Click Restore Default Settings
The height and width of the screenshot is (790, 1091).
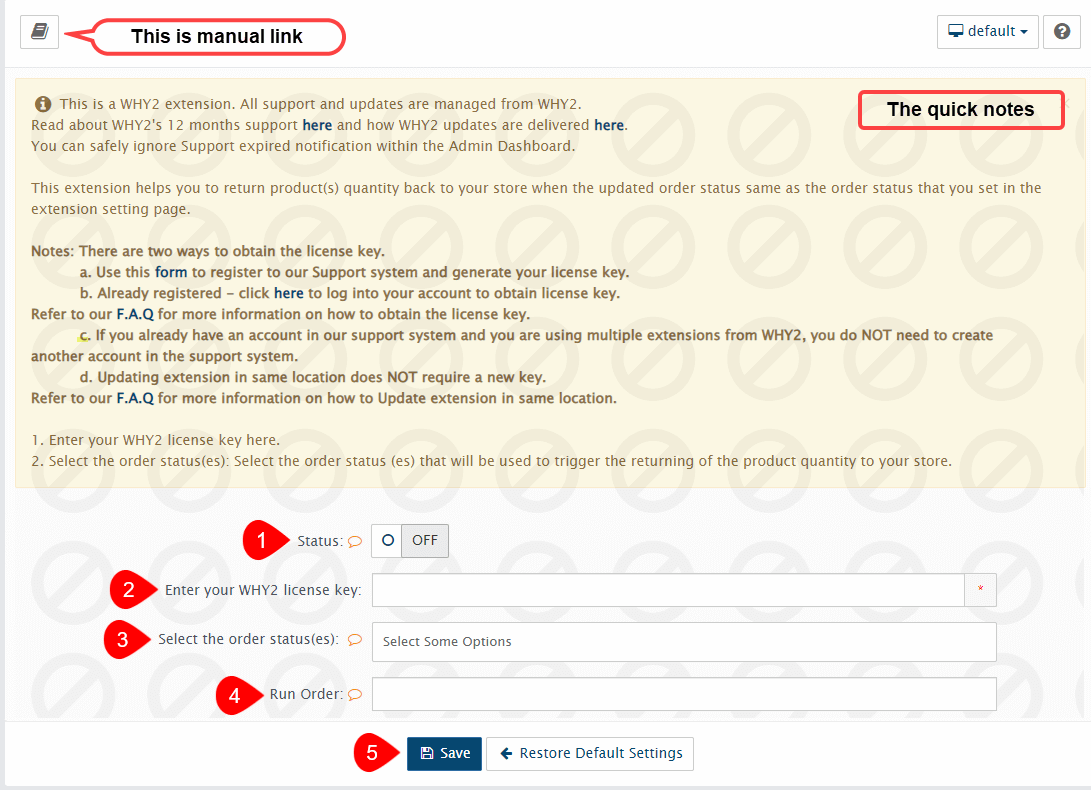[589, 754]
